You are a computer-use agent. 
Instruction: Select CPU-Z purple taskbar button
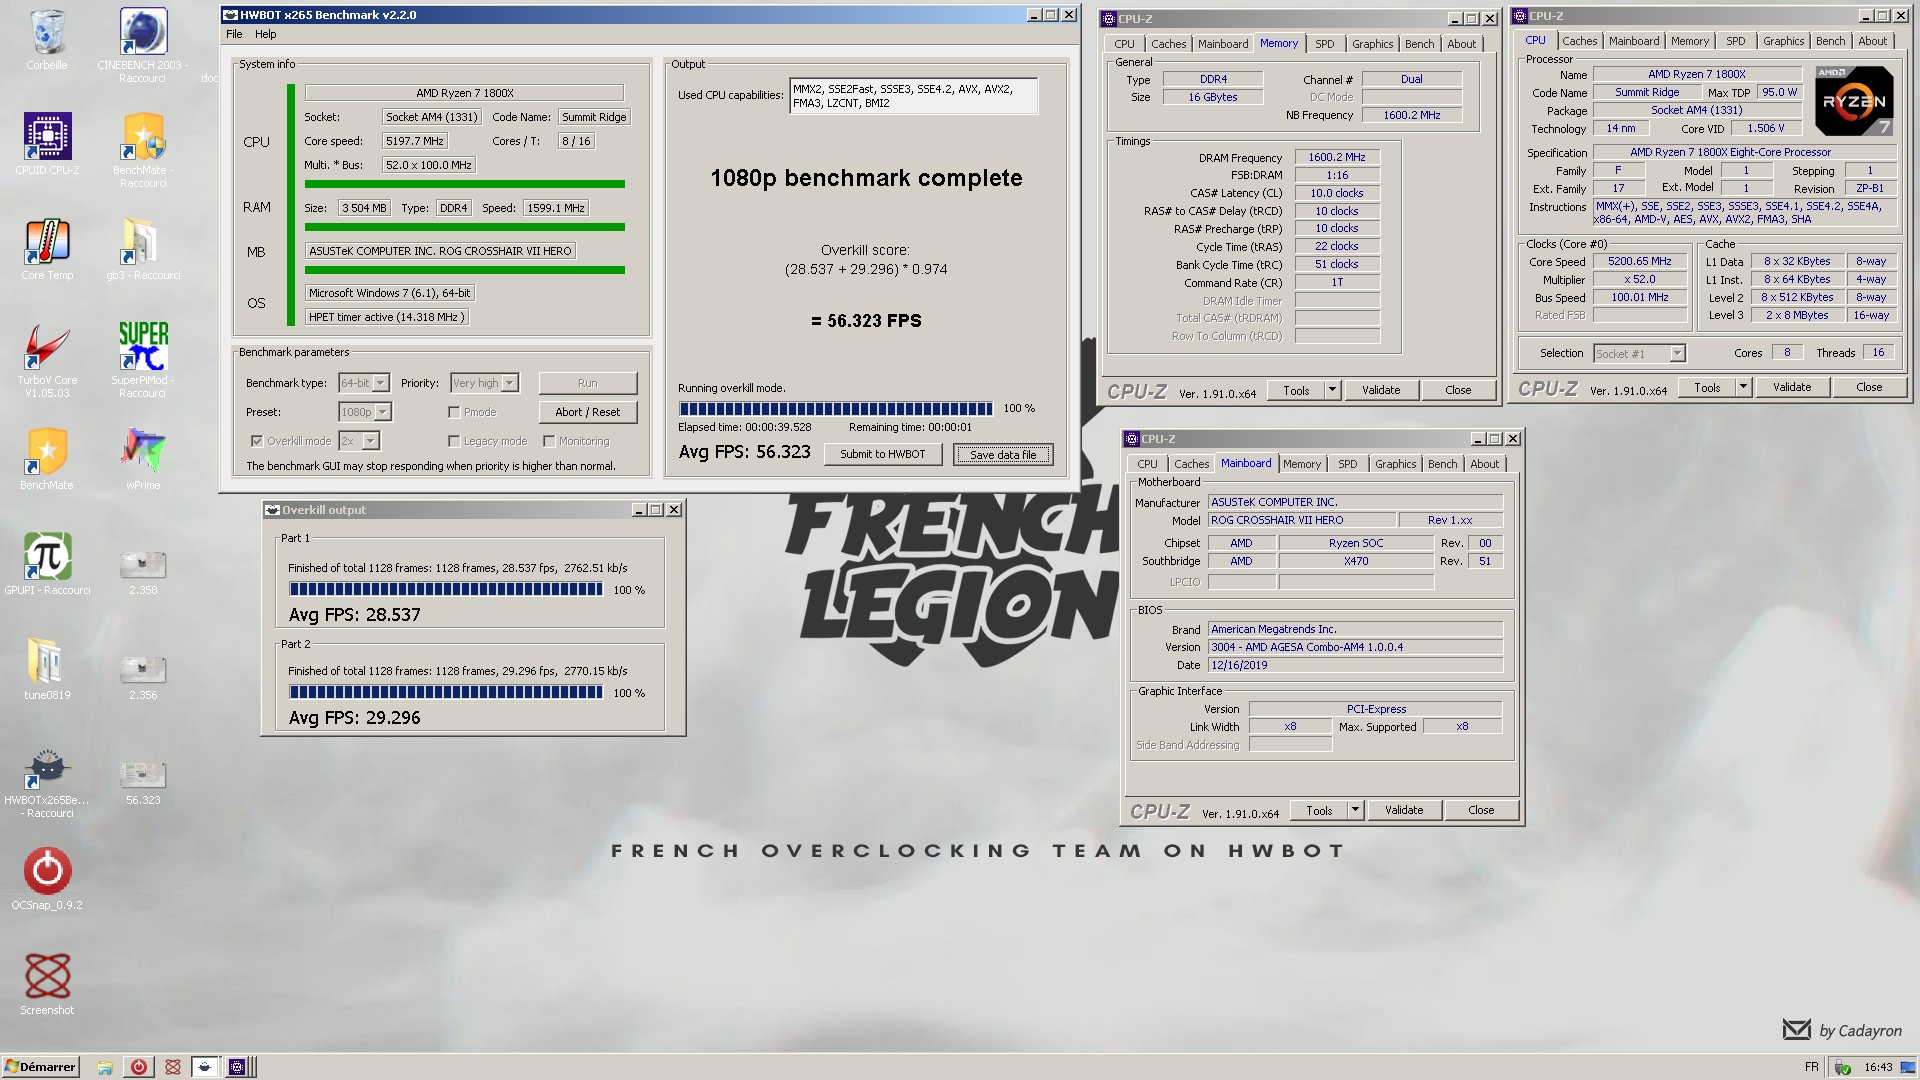[237, 1067]
